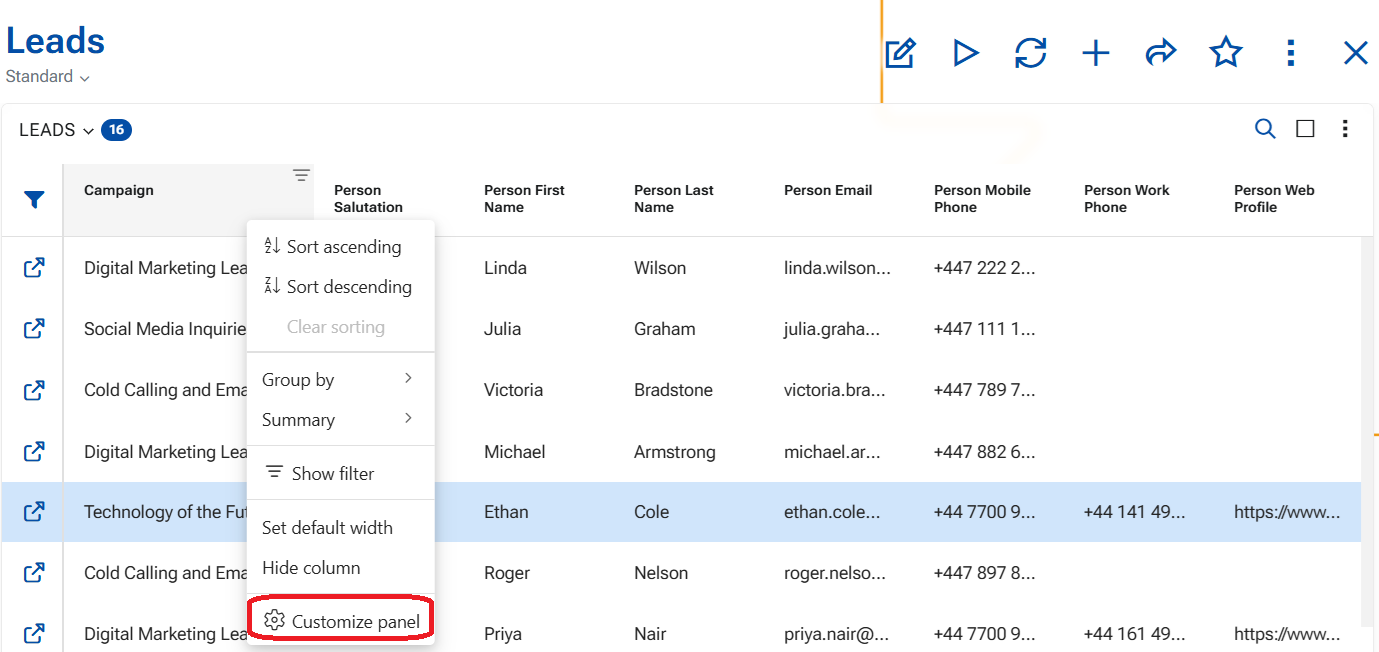Click Person Salutation column header

pyautogui.click(x=368, y=199)
